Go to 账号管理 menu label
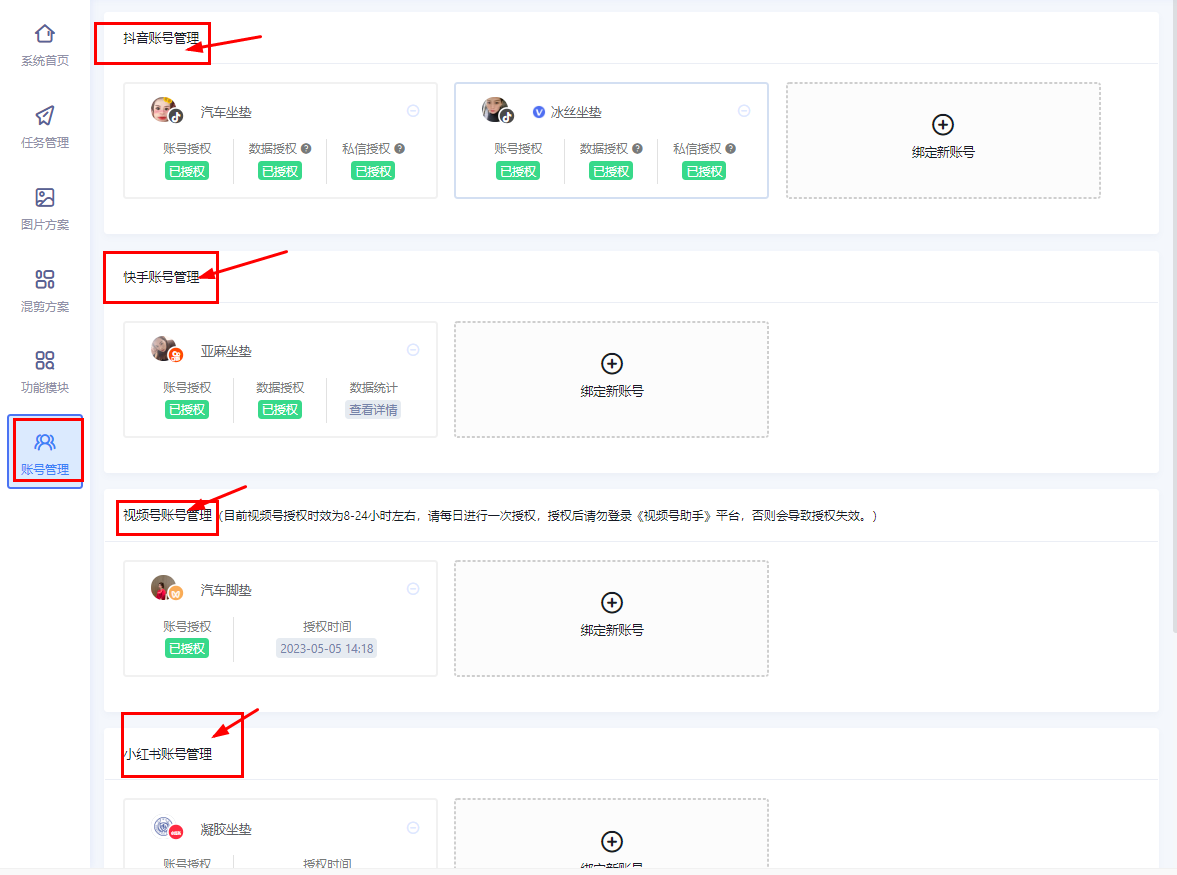Image resolution: width=1177 pixels, height=875 pixels. 45,469
